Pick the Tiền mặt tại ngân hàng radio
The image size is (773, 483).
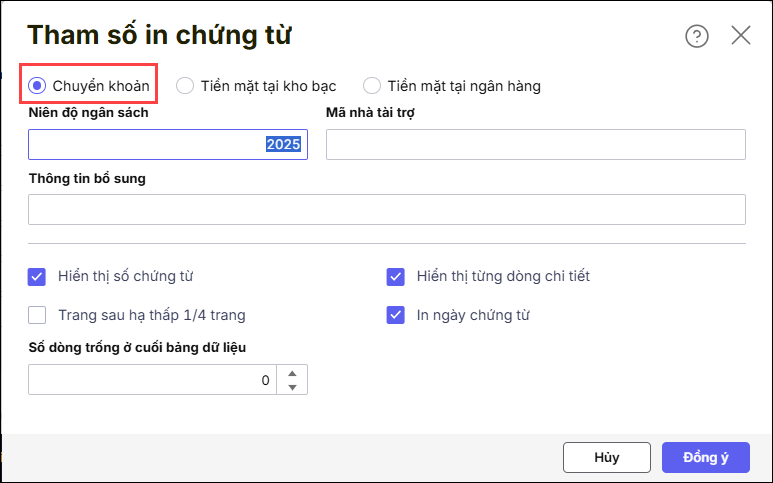coord(372,86)
